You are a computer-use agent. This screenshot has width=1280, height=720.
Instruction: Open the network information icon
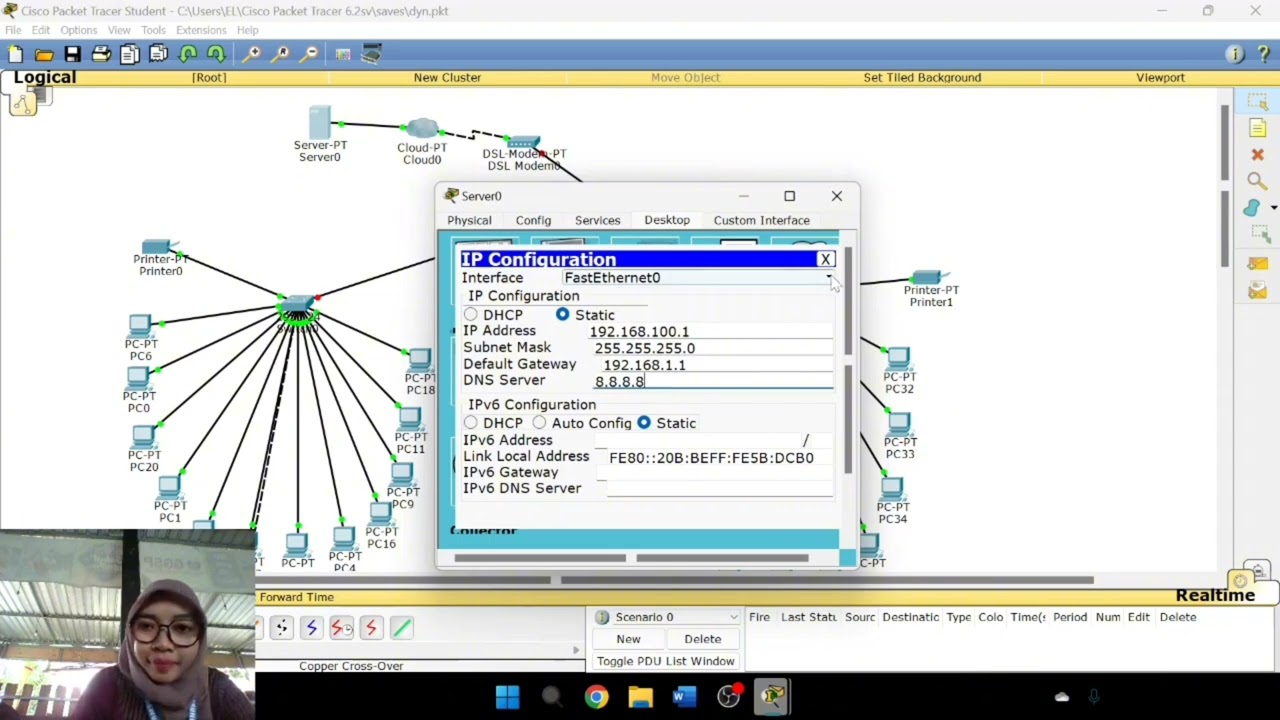pos(1235,54)
